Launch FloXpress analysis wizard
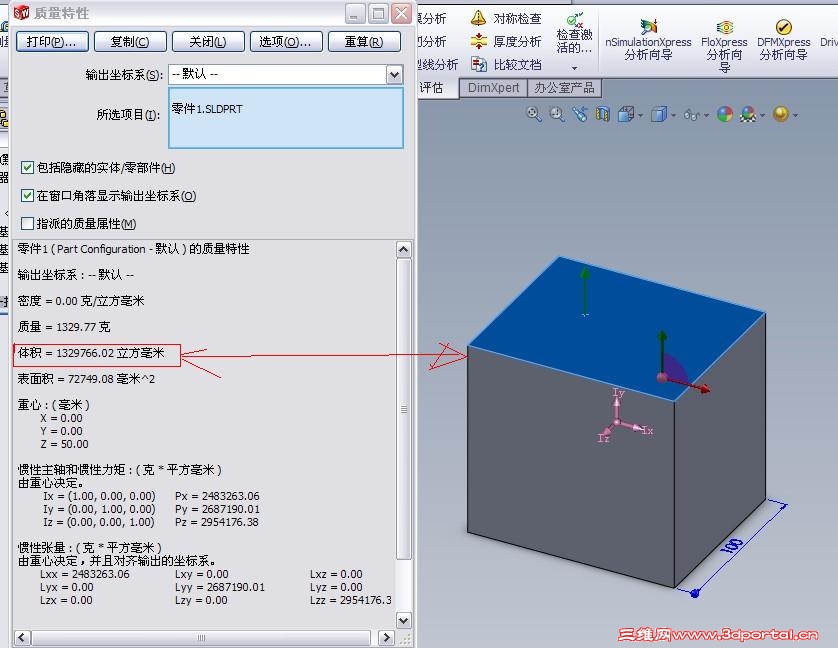This screenshot has width=838, height=648. click(x=724, y=45)
